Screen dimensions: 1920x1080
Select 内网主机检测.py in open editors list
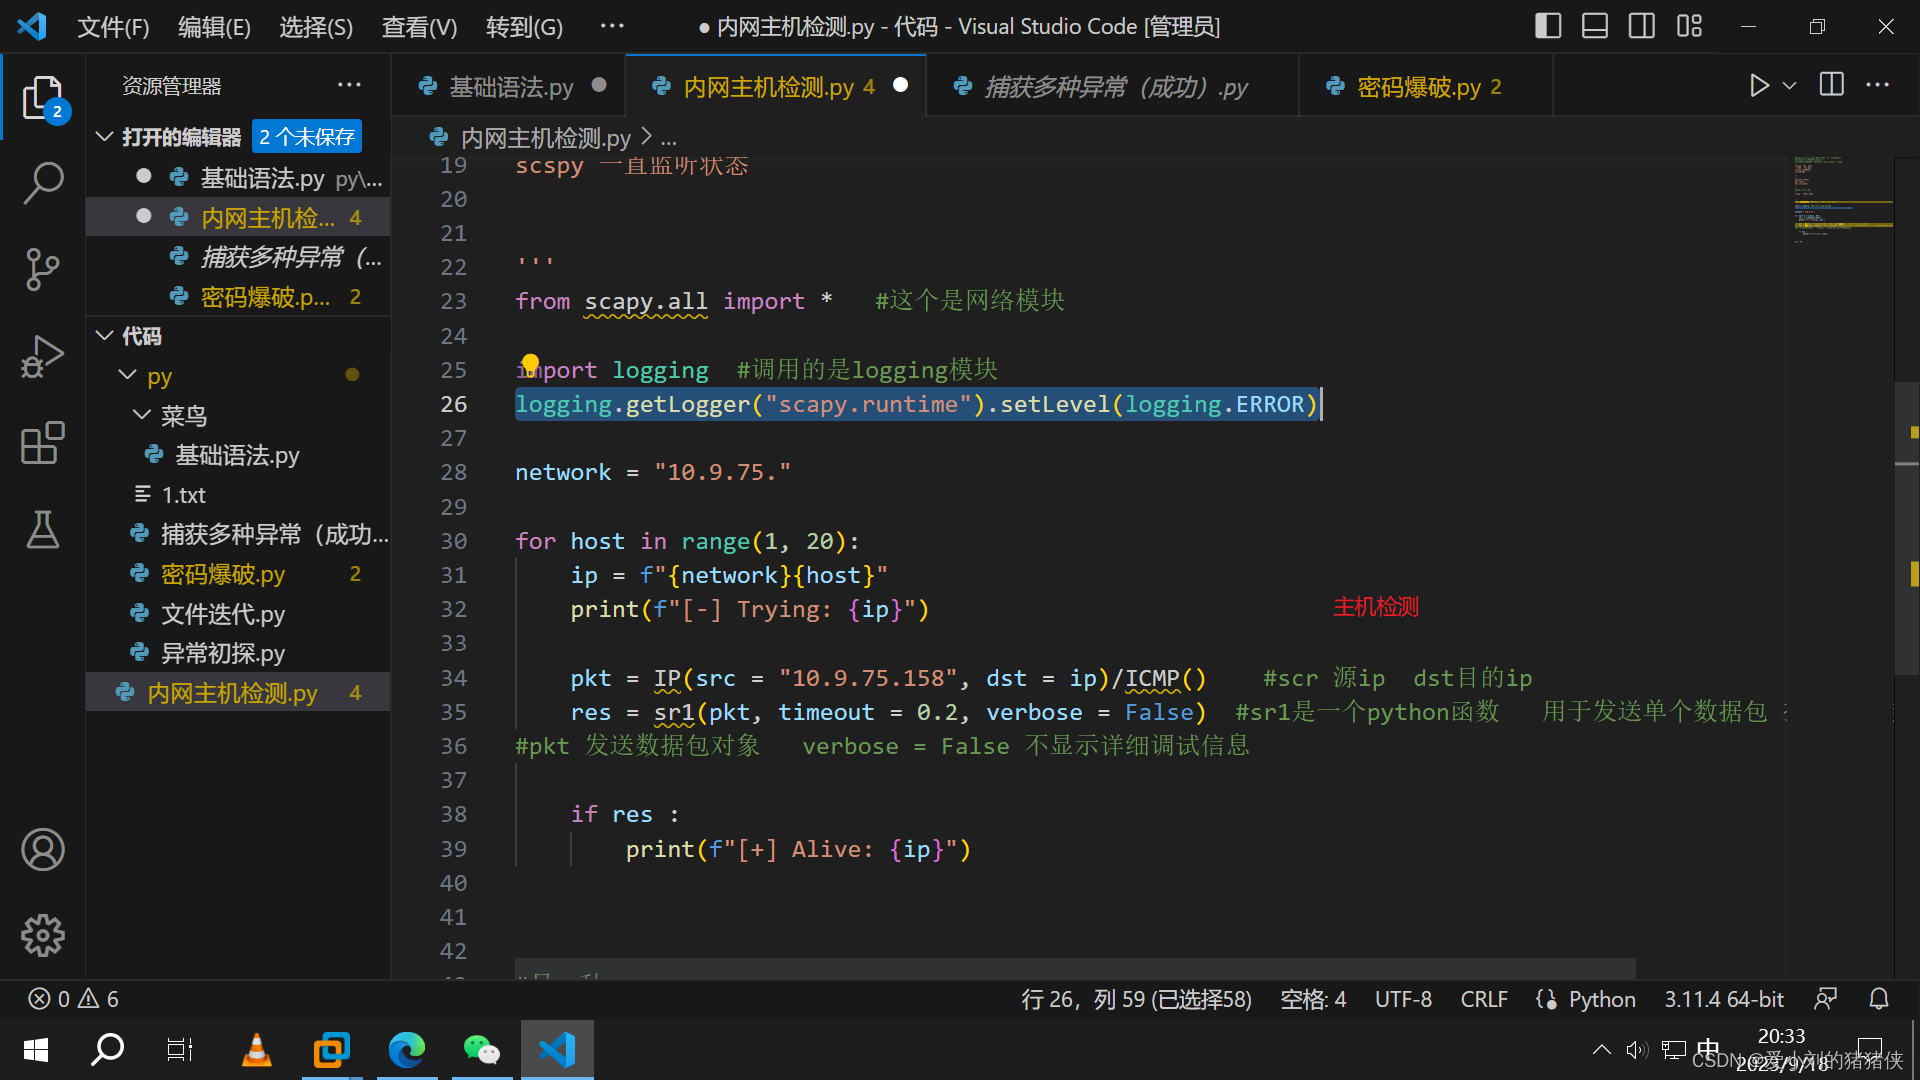238,217
